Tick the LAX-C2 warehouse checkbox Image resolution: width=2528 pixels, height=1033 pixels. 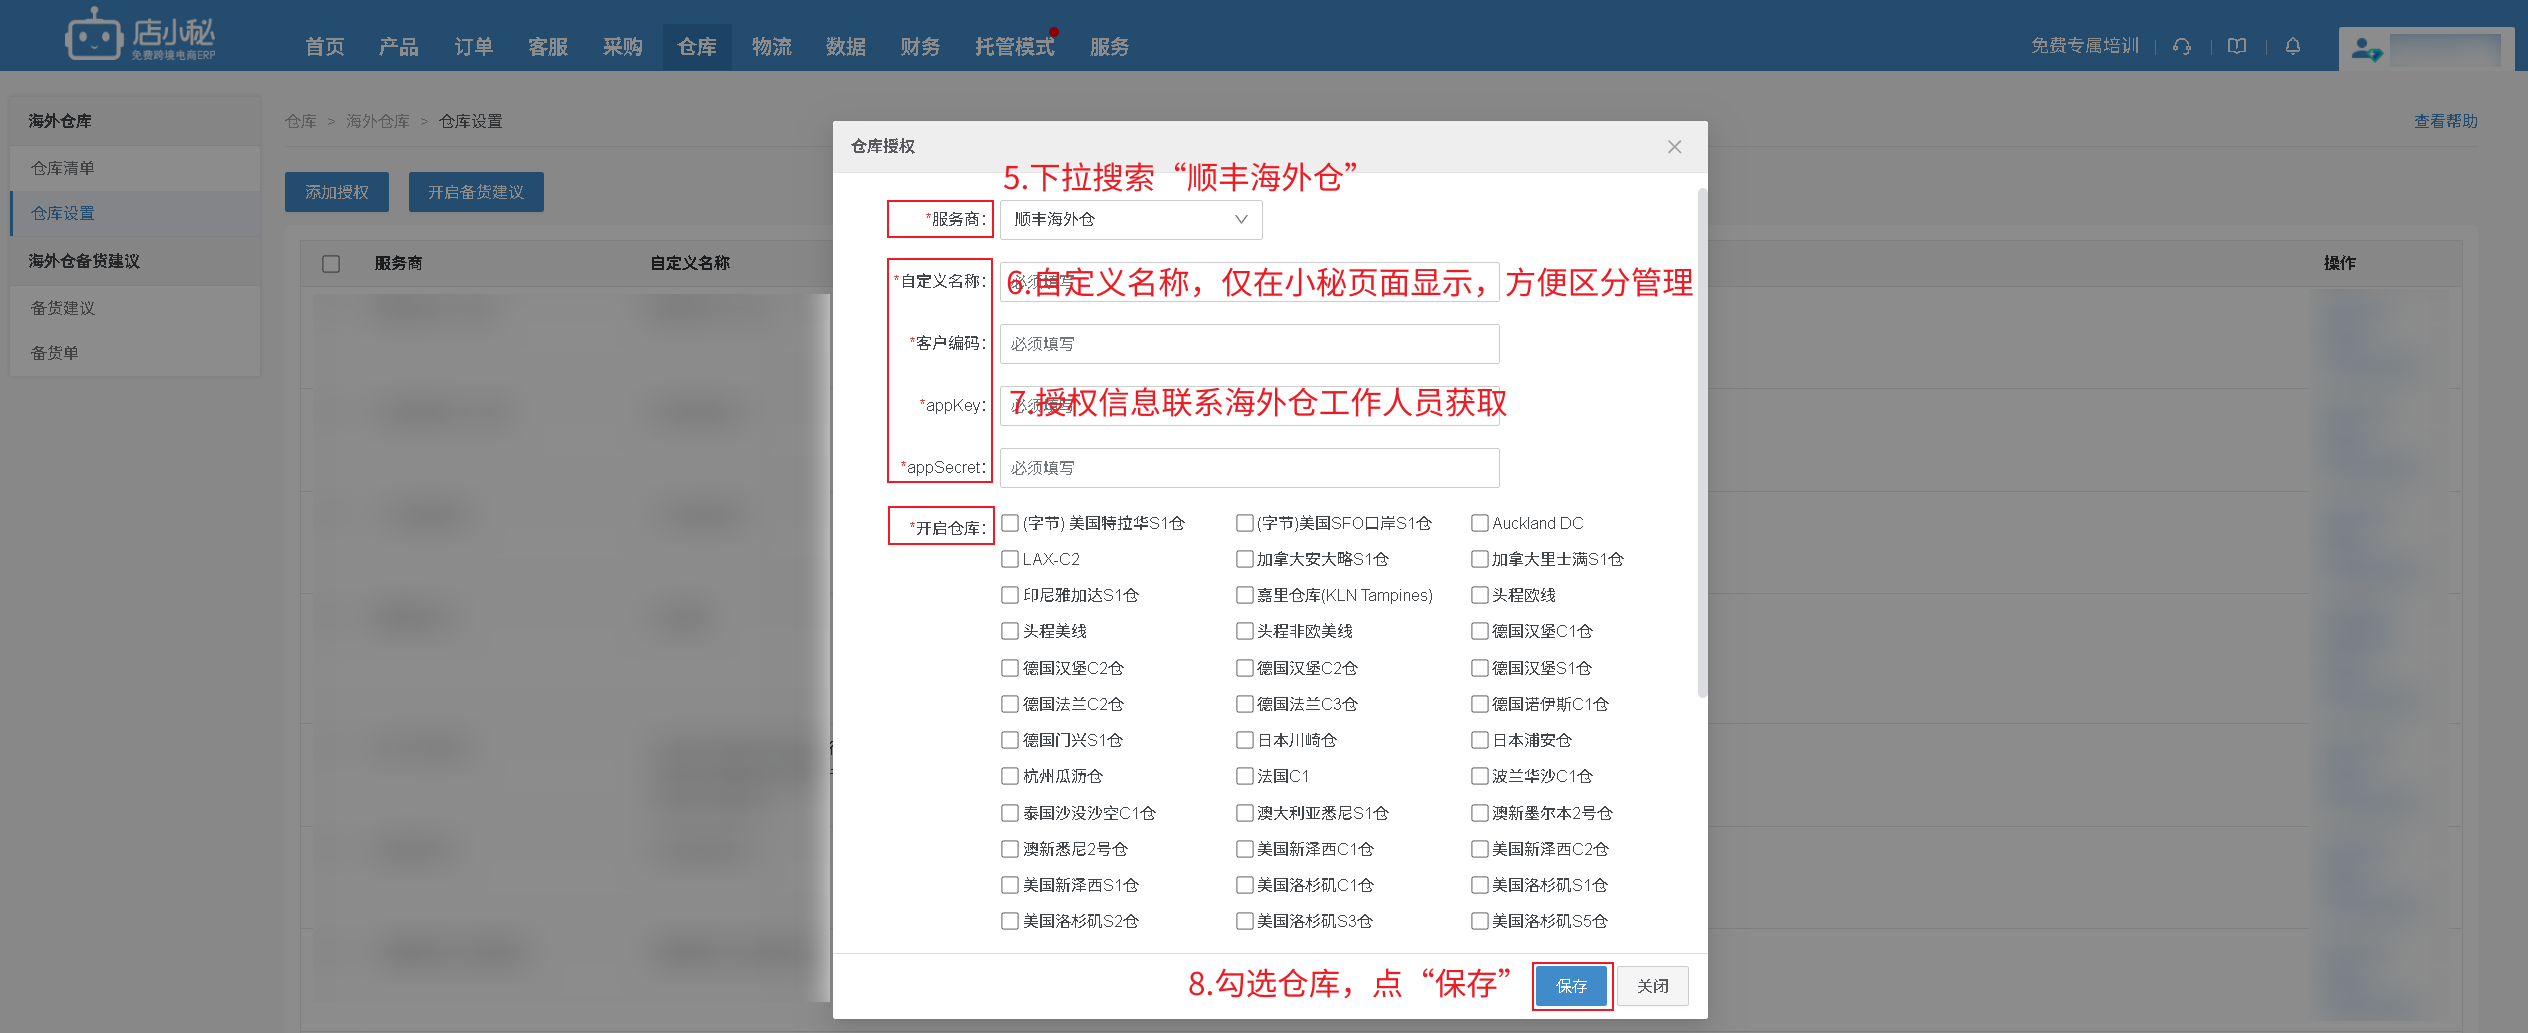[x=1010, y=559]
